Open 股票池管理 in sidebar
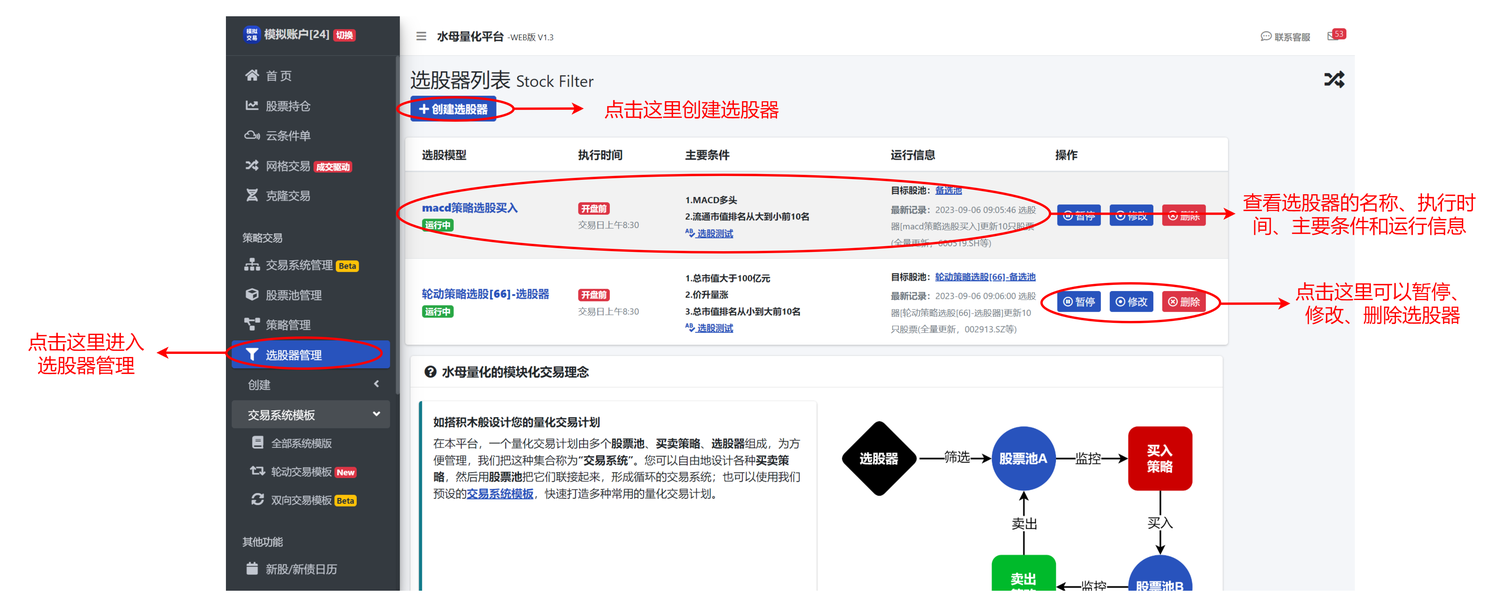1500x607 pixels. pos(293,295)
